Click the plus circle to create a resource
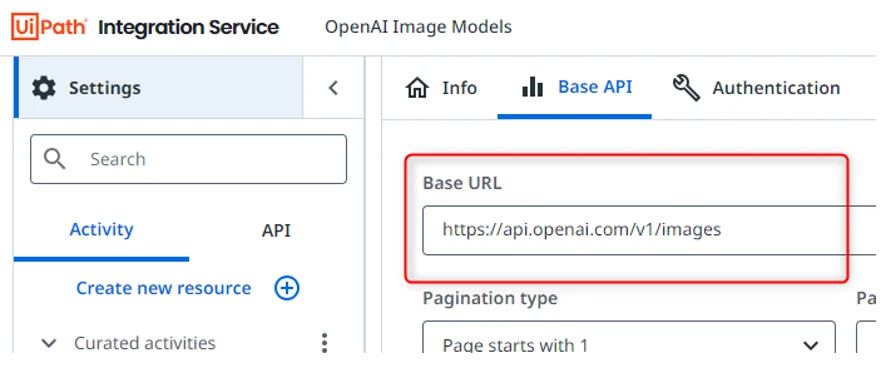The width and height of the screenshot is (890, 375). coord(287,288)
